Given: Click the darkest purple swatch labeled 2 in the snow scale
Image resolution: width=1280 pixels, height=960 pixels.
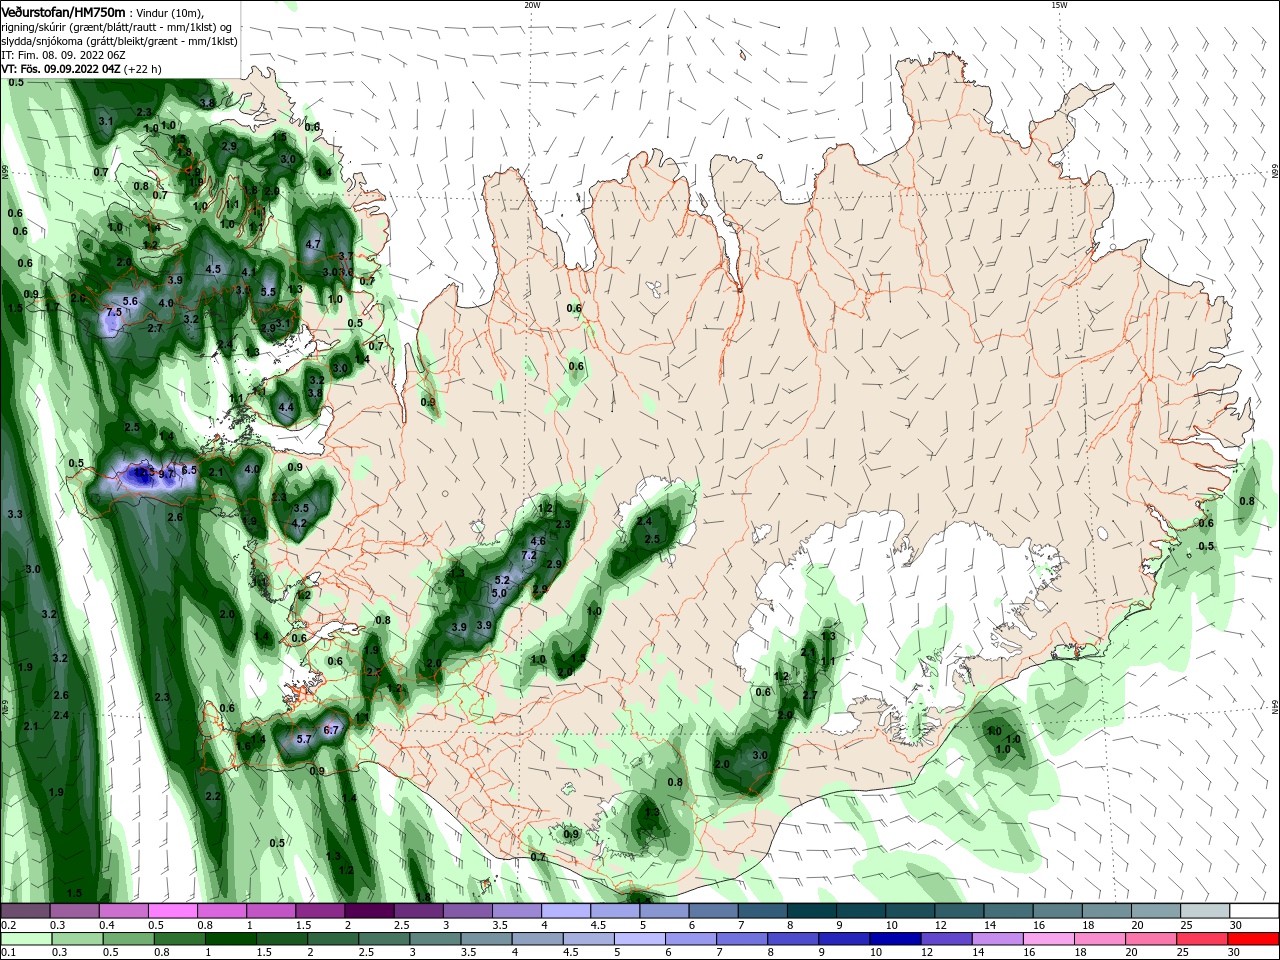Looking at the screenshot, I should [369, 911].
